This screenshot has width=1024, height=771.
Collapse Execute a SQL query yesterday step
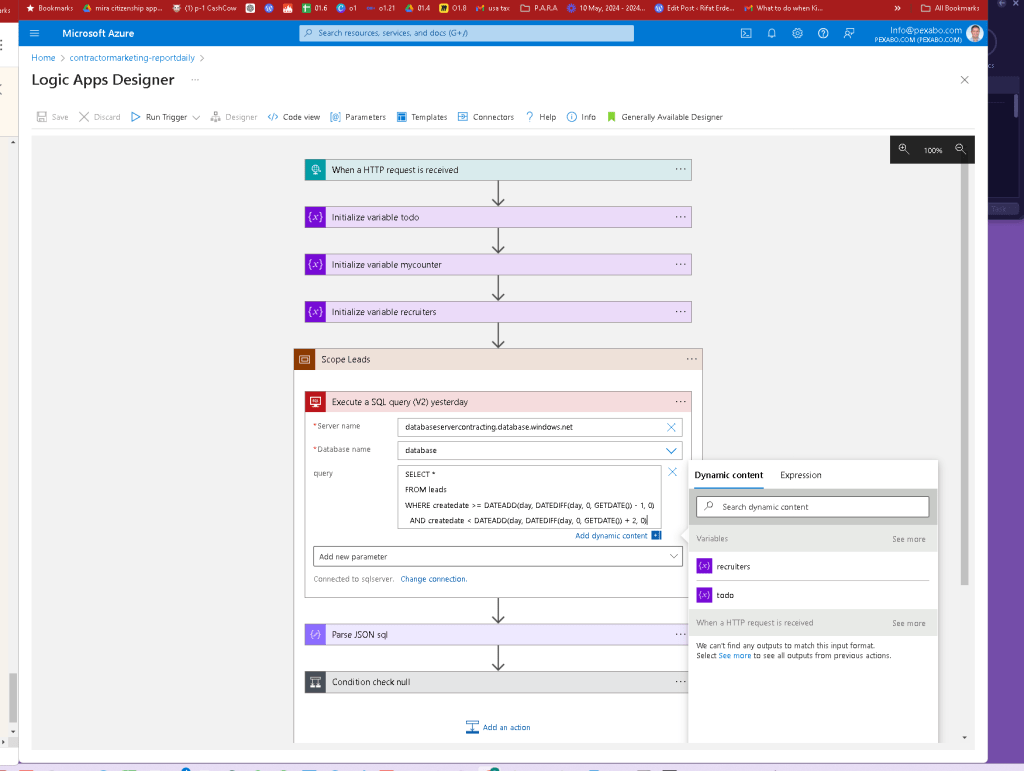[498, 402]
